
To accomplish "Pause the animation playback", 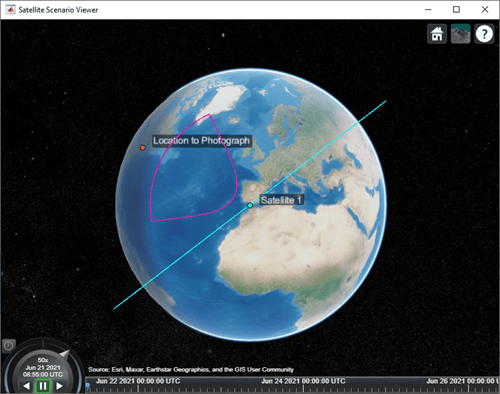I will (x=43, y=386).
